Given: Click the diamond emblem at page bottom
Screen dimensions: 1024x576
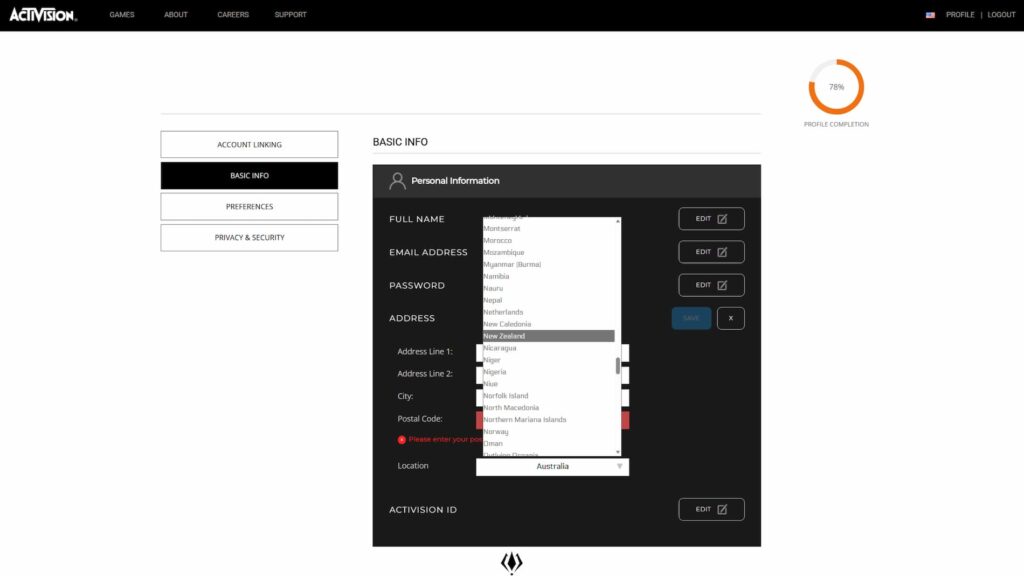Looking at the screenshot, I should pyautogui.click(x=511, y=563).
